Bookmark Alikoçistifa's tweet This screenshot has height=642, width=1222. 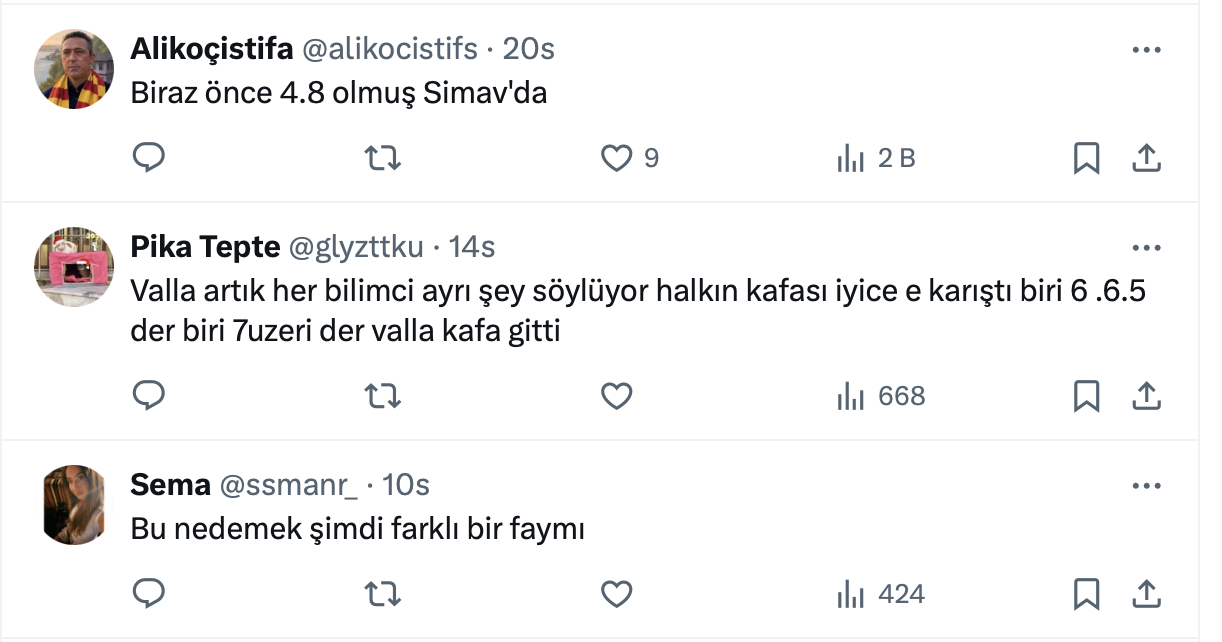coord(1086,157)
